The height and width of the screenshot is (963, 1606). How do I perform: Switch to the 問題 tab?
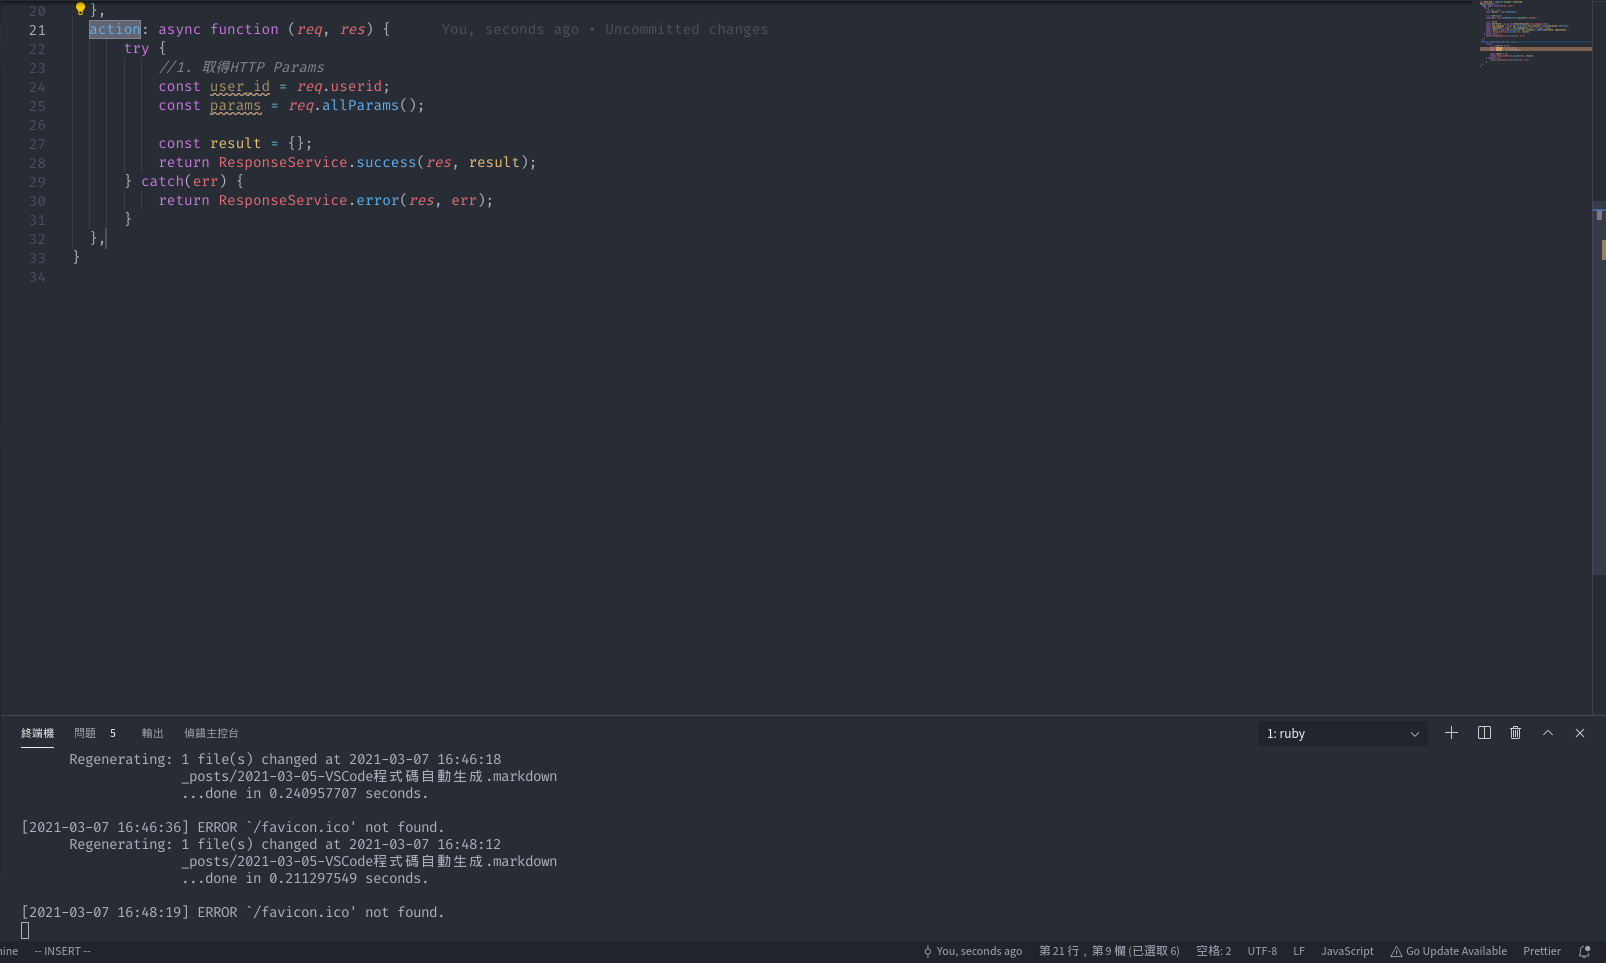coord(85,733)
